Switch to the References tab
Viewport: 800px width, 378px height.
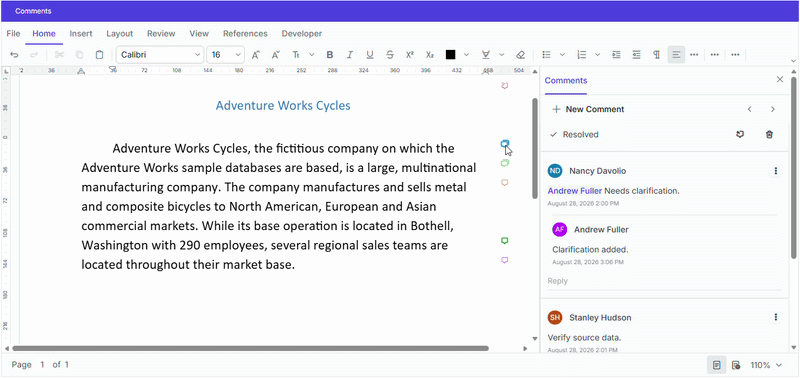(245, 34)
